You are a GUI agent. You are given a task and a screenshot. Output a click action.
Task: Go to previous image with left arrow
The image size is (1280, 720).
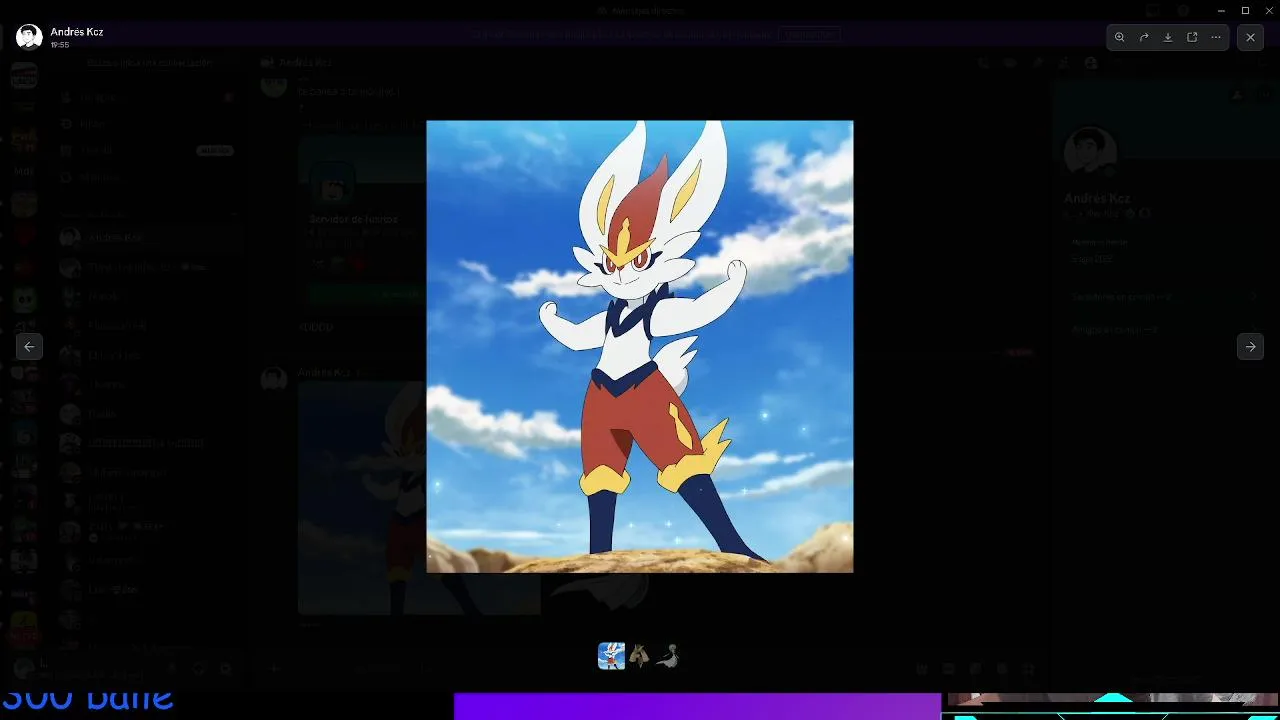(29, 346)
